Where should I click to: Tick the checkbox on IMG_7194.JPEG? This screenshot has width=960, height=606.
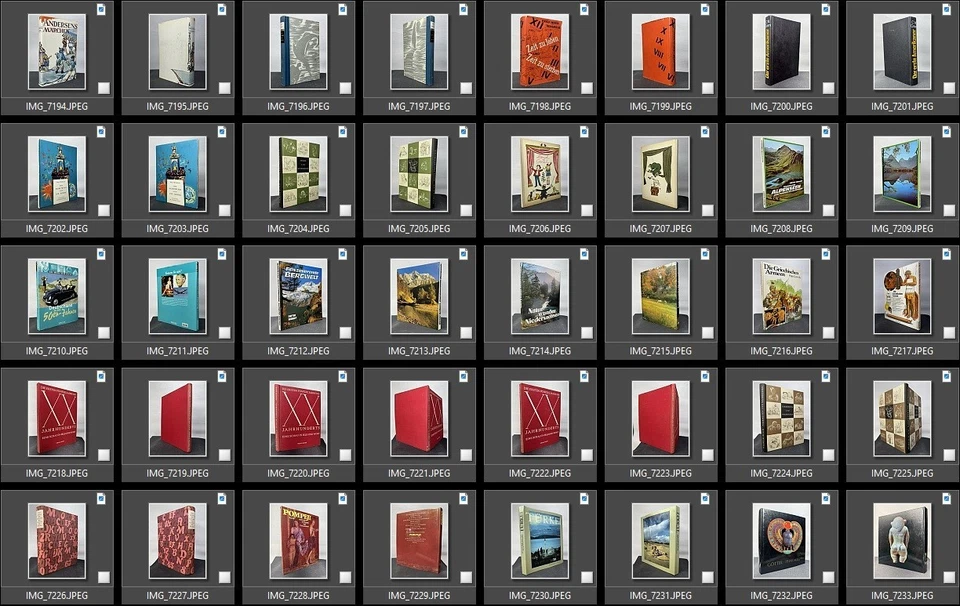click(x=104, y=88)
